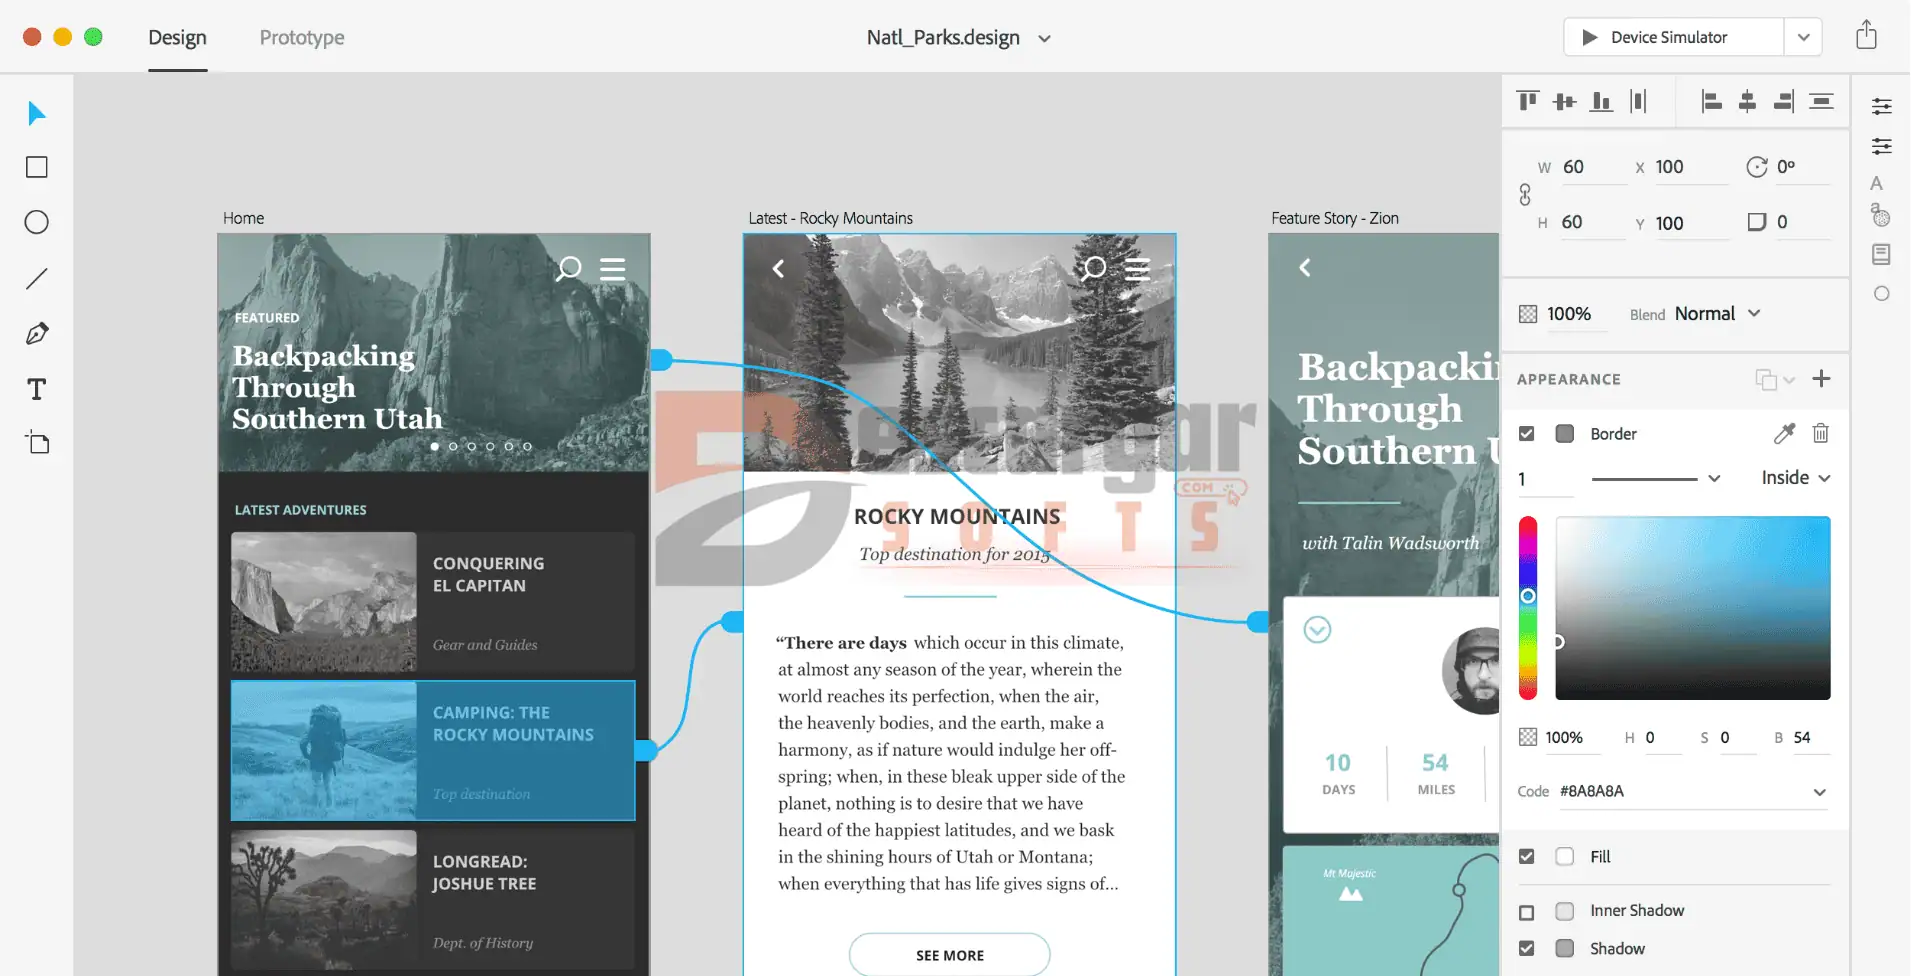Click the Share export icon

(x=1866, y=36)
